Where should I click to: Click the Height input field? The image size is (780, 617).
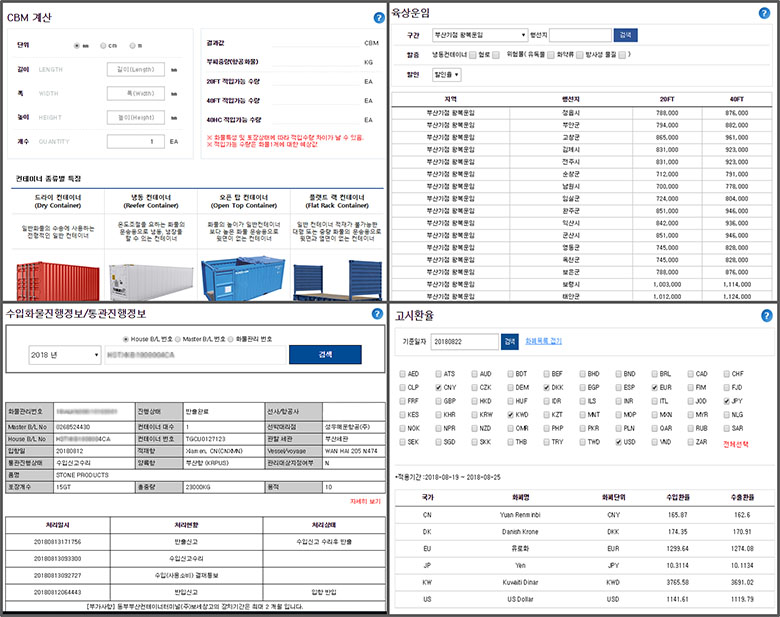(x=135, y=117)
